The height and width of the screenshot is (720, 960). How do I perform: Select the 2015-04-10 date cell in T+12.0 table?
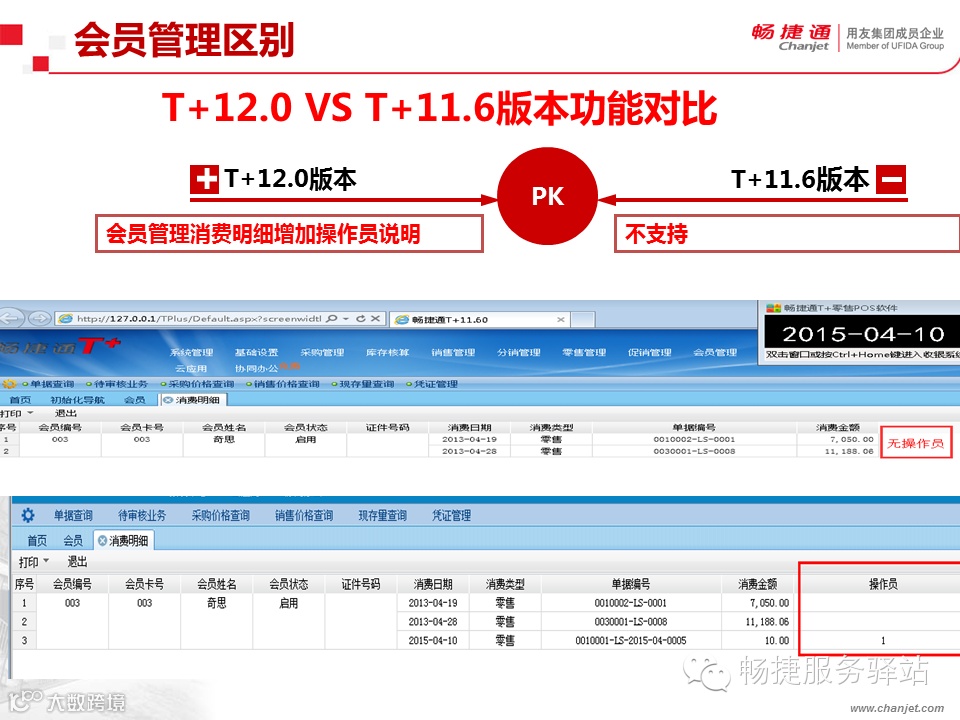(x=433, y=640)
